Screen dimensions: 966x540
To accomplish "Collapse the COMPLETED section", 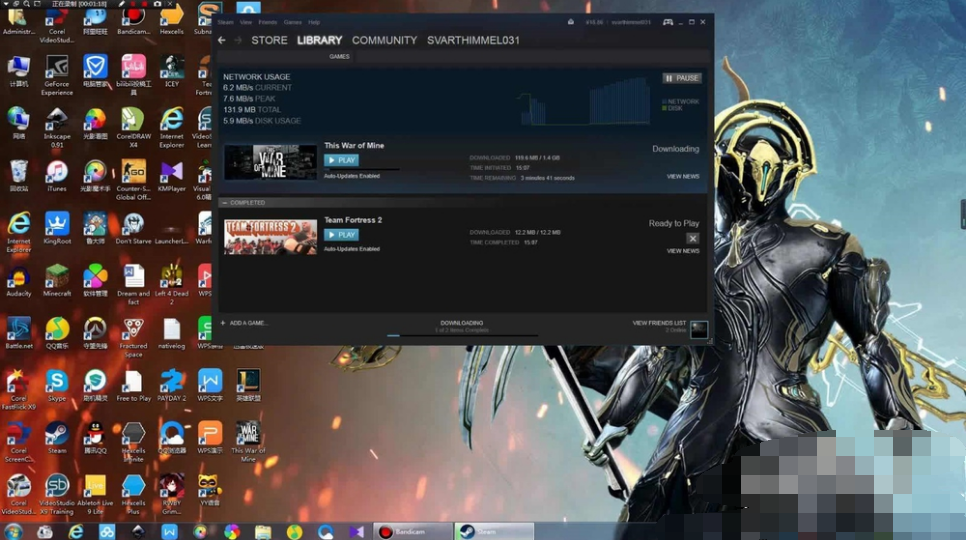I will coord(225,203).
